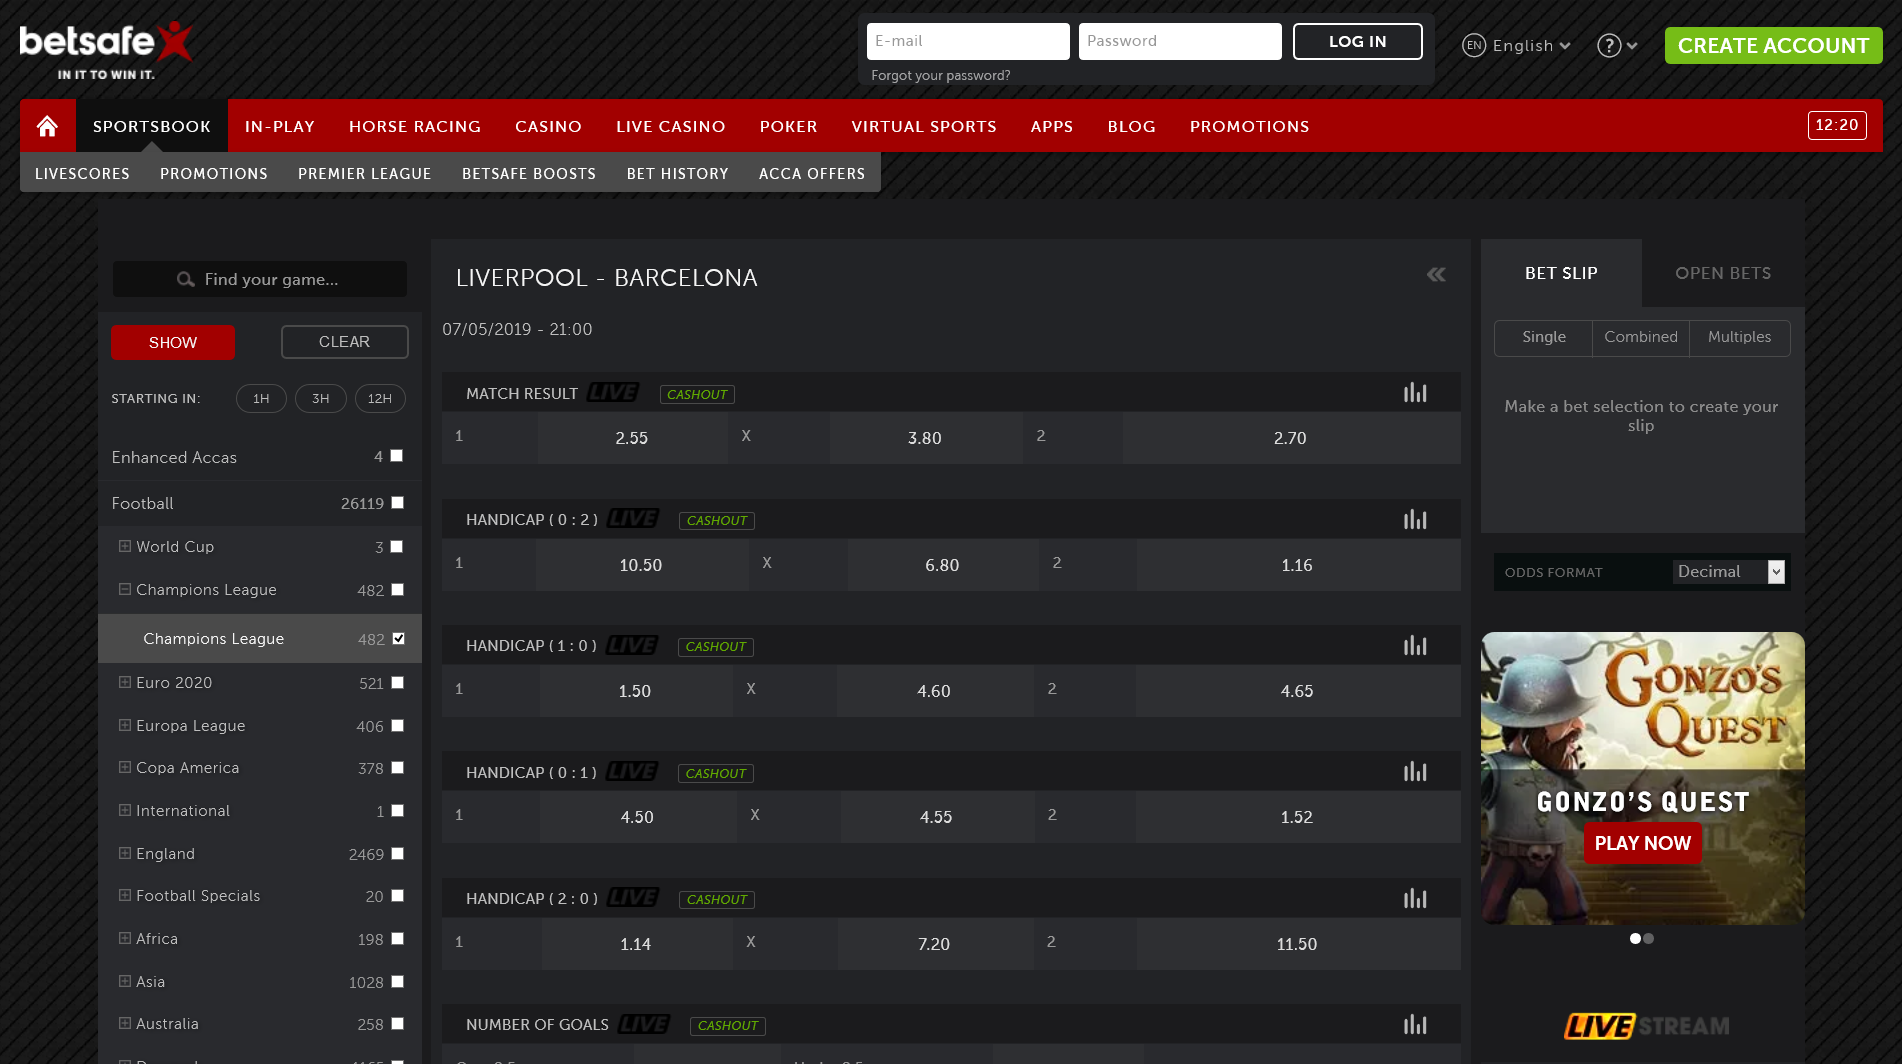Click the Clear filter button
Image resolution: width=1902 pixels, height=1064 pixels.
click(x=344, y=342)
